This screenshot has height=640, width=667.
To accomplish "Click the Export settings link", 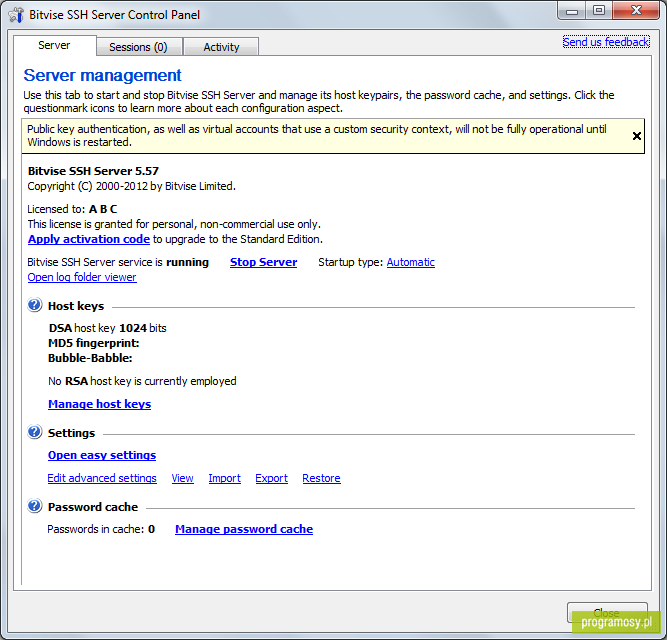I will click(271, 478).
